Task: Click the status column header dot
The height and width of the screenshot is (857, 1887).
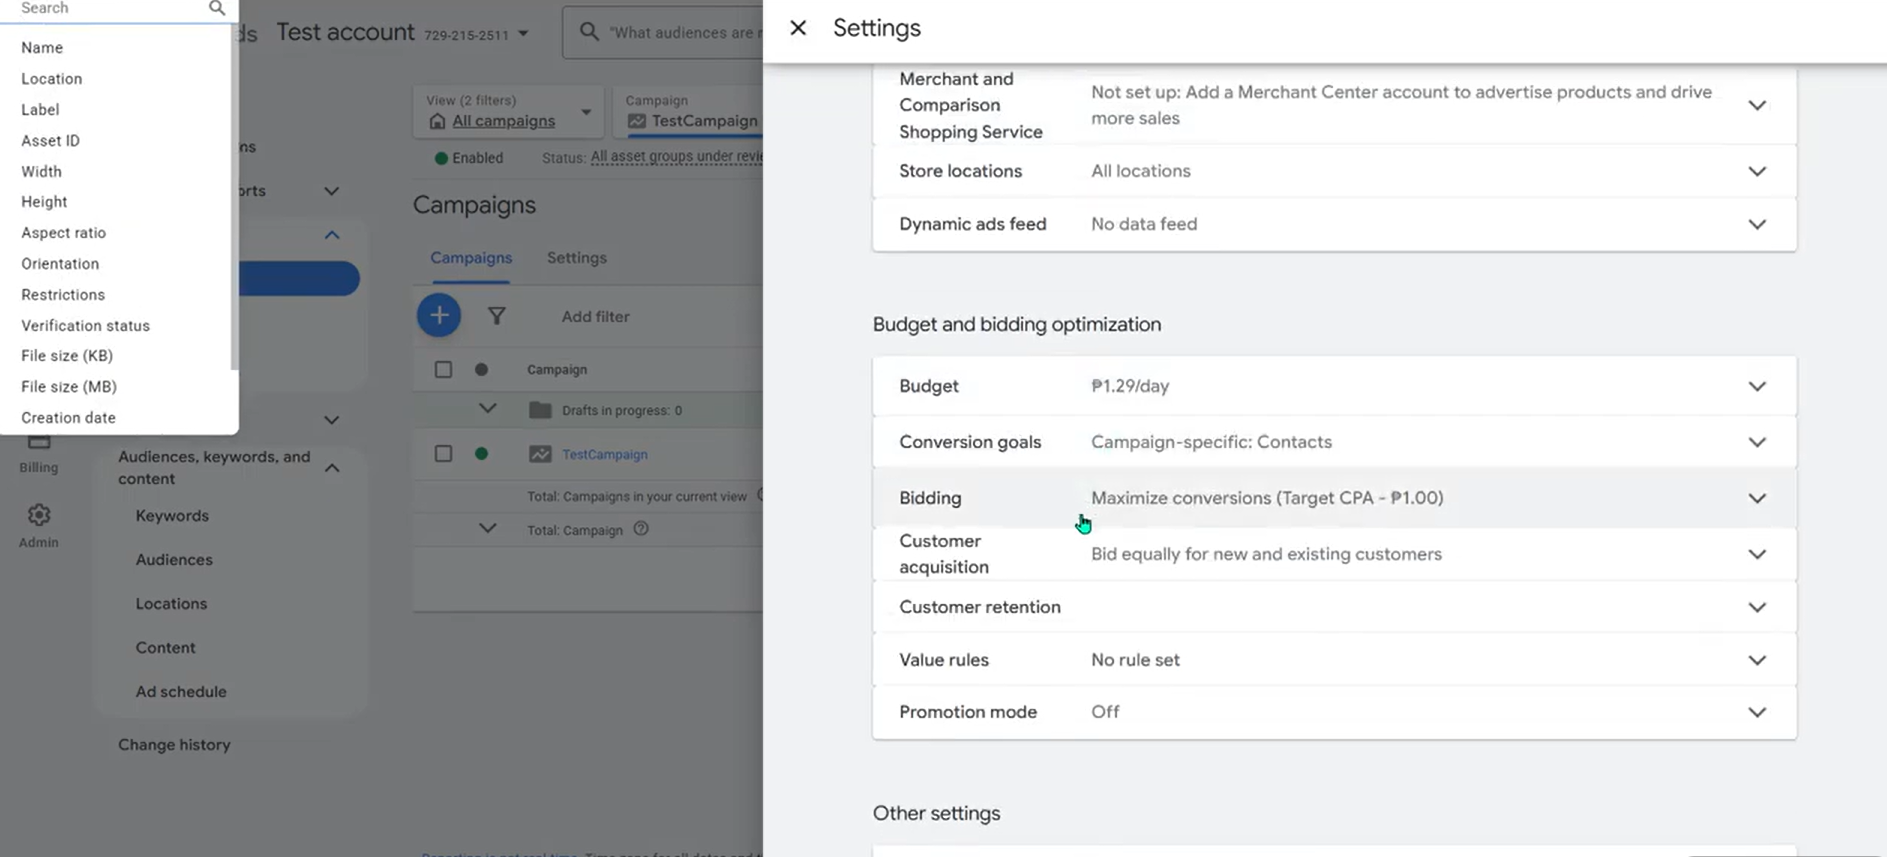Action: 481,370
